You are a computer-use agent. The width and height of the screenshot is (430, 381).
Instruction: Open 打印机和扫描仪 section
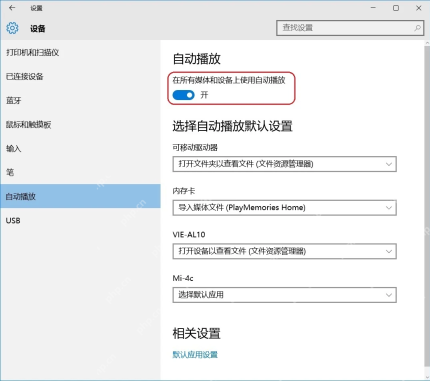(x=80, y=52)
